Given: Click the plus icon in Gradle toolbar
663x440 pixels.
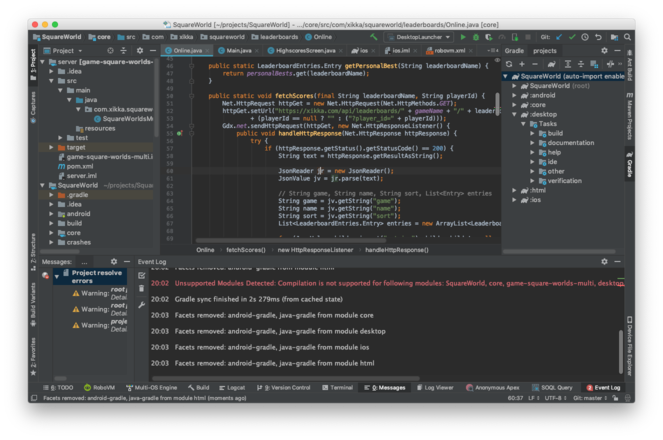Looking at the screenshot, I should 522,64.
